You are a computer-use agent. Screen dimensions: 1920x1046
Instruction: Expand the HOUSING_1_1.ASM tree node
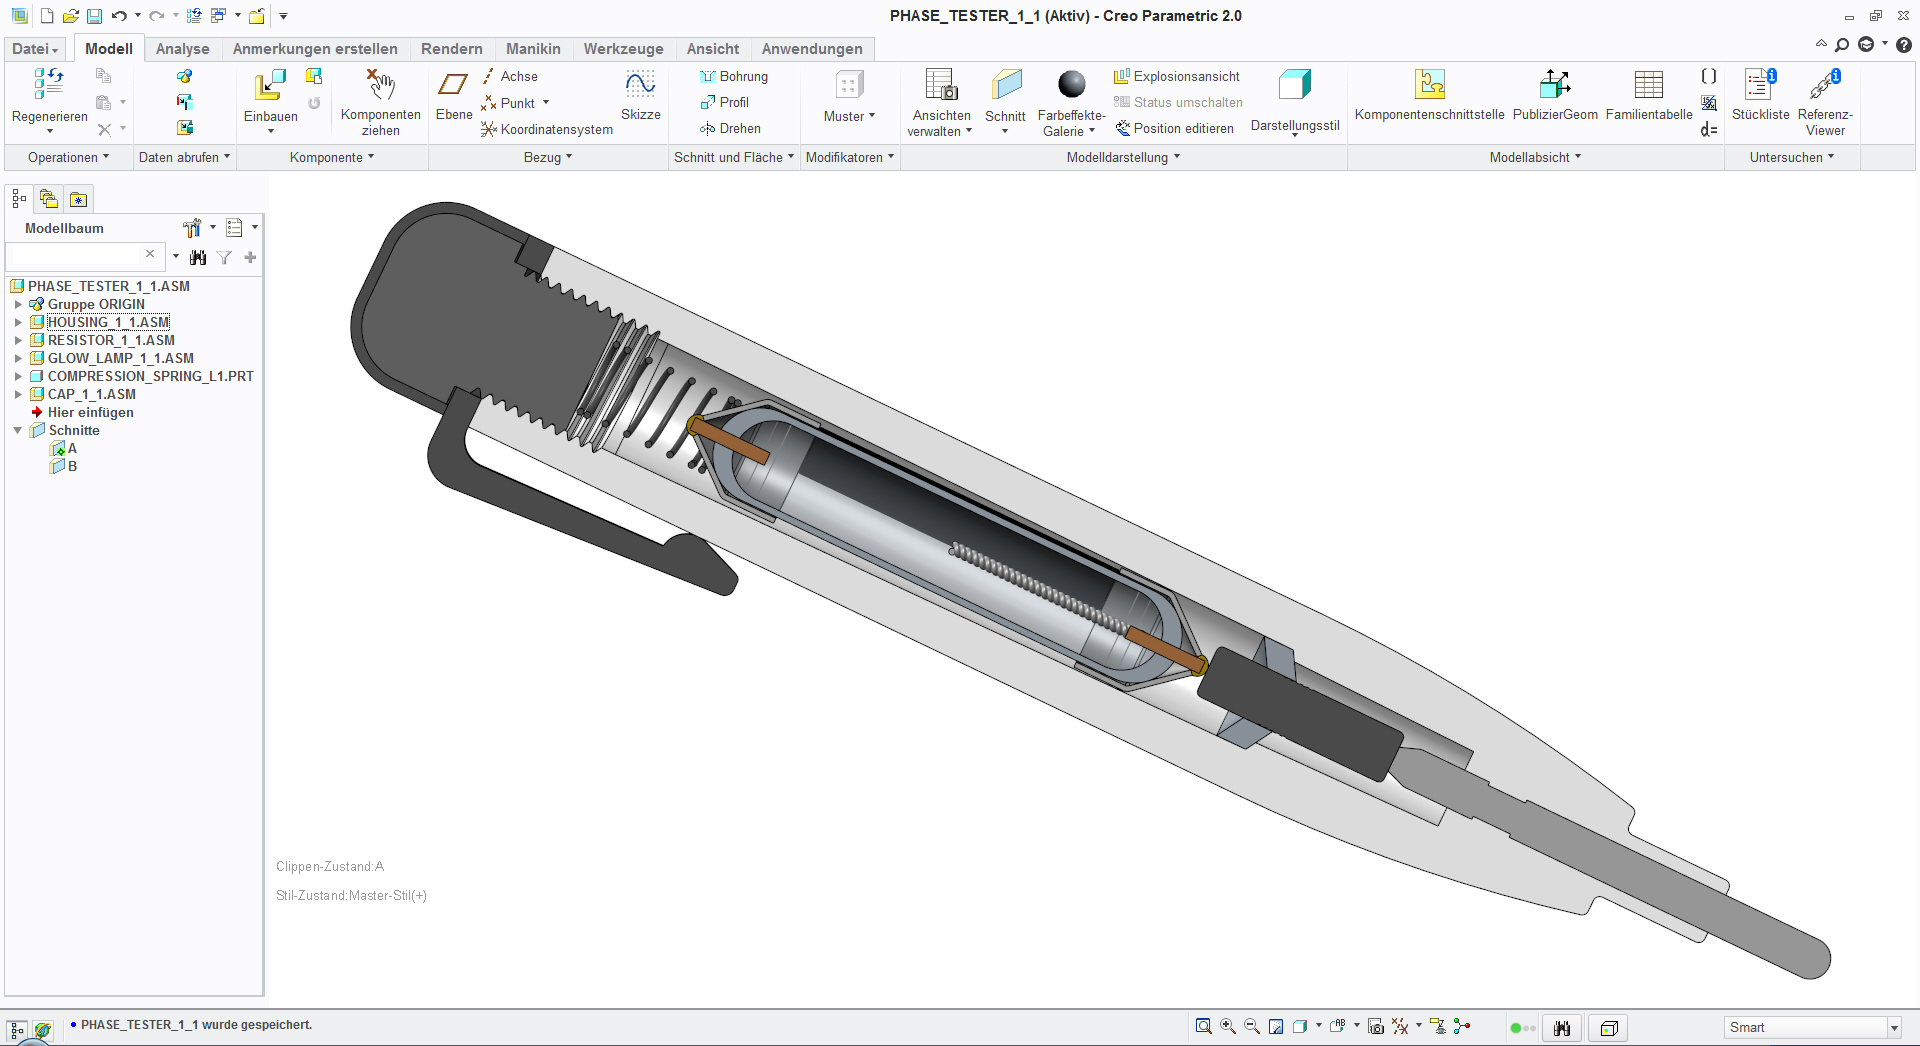point(18,322)
